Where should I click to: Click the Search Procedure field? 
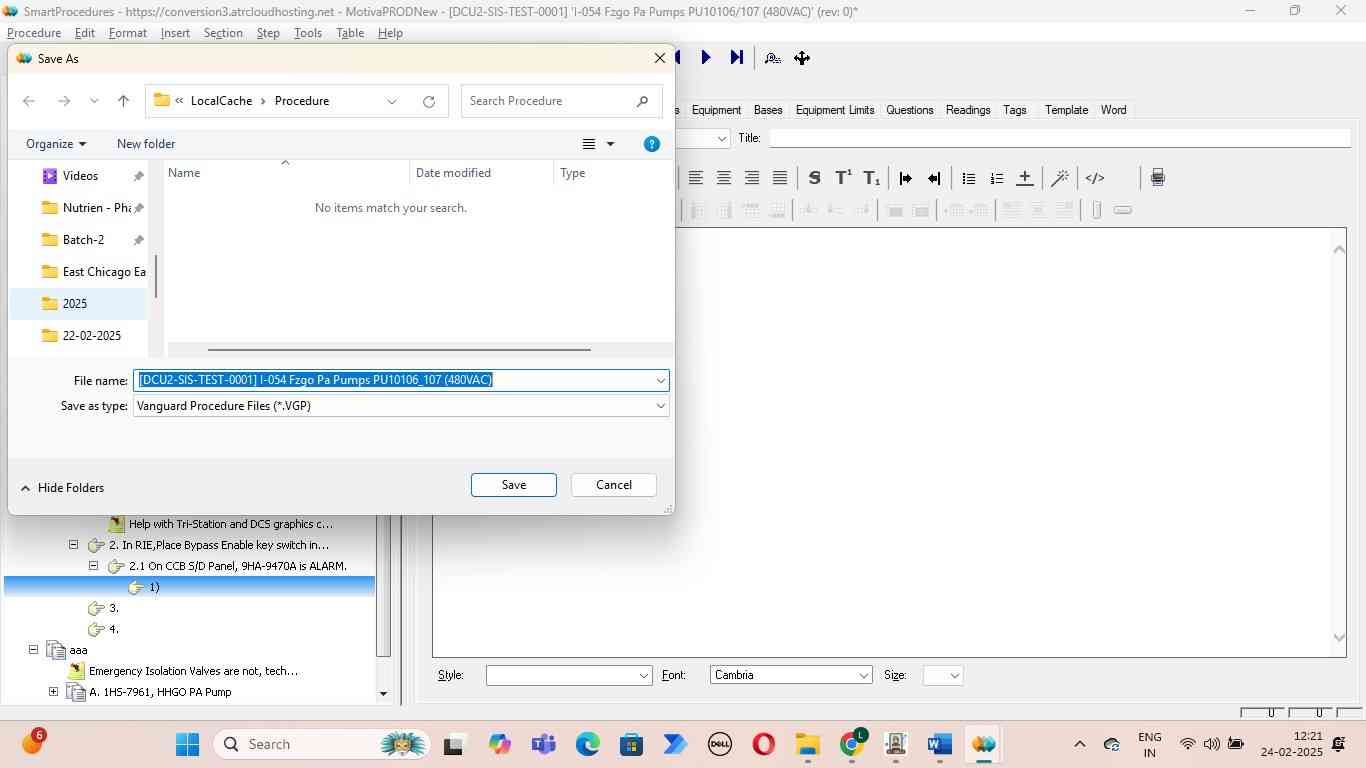tap(561, 101)
